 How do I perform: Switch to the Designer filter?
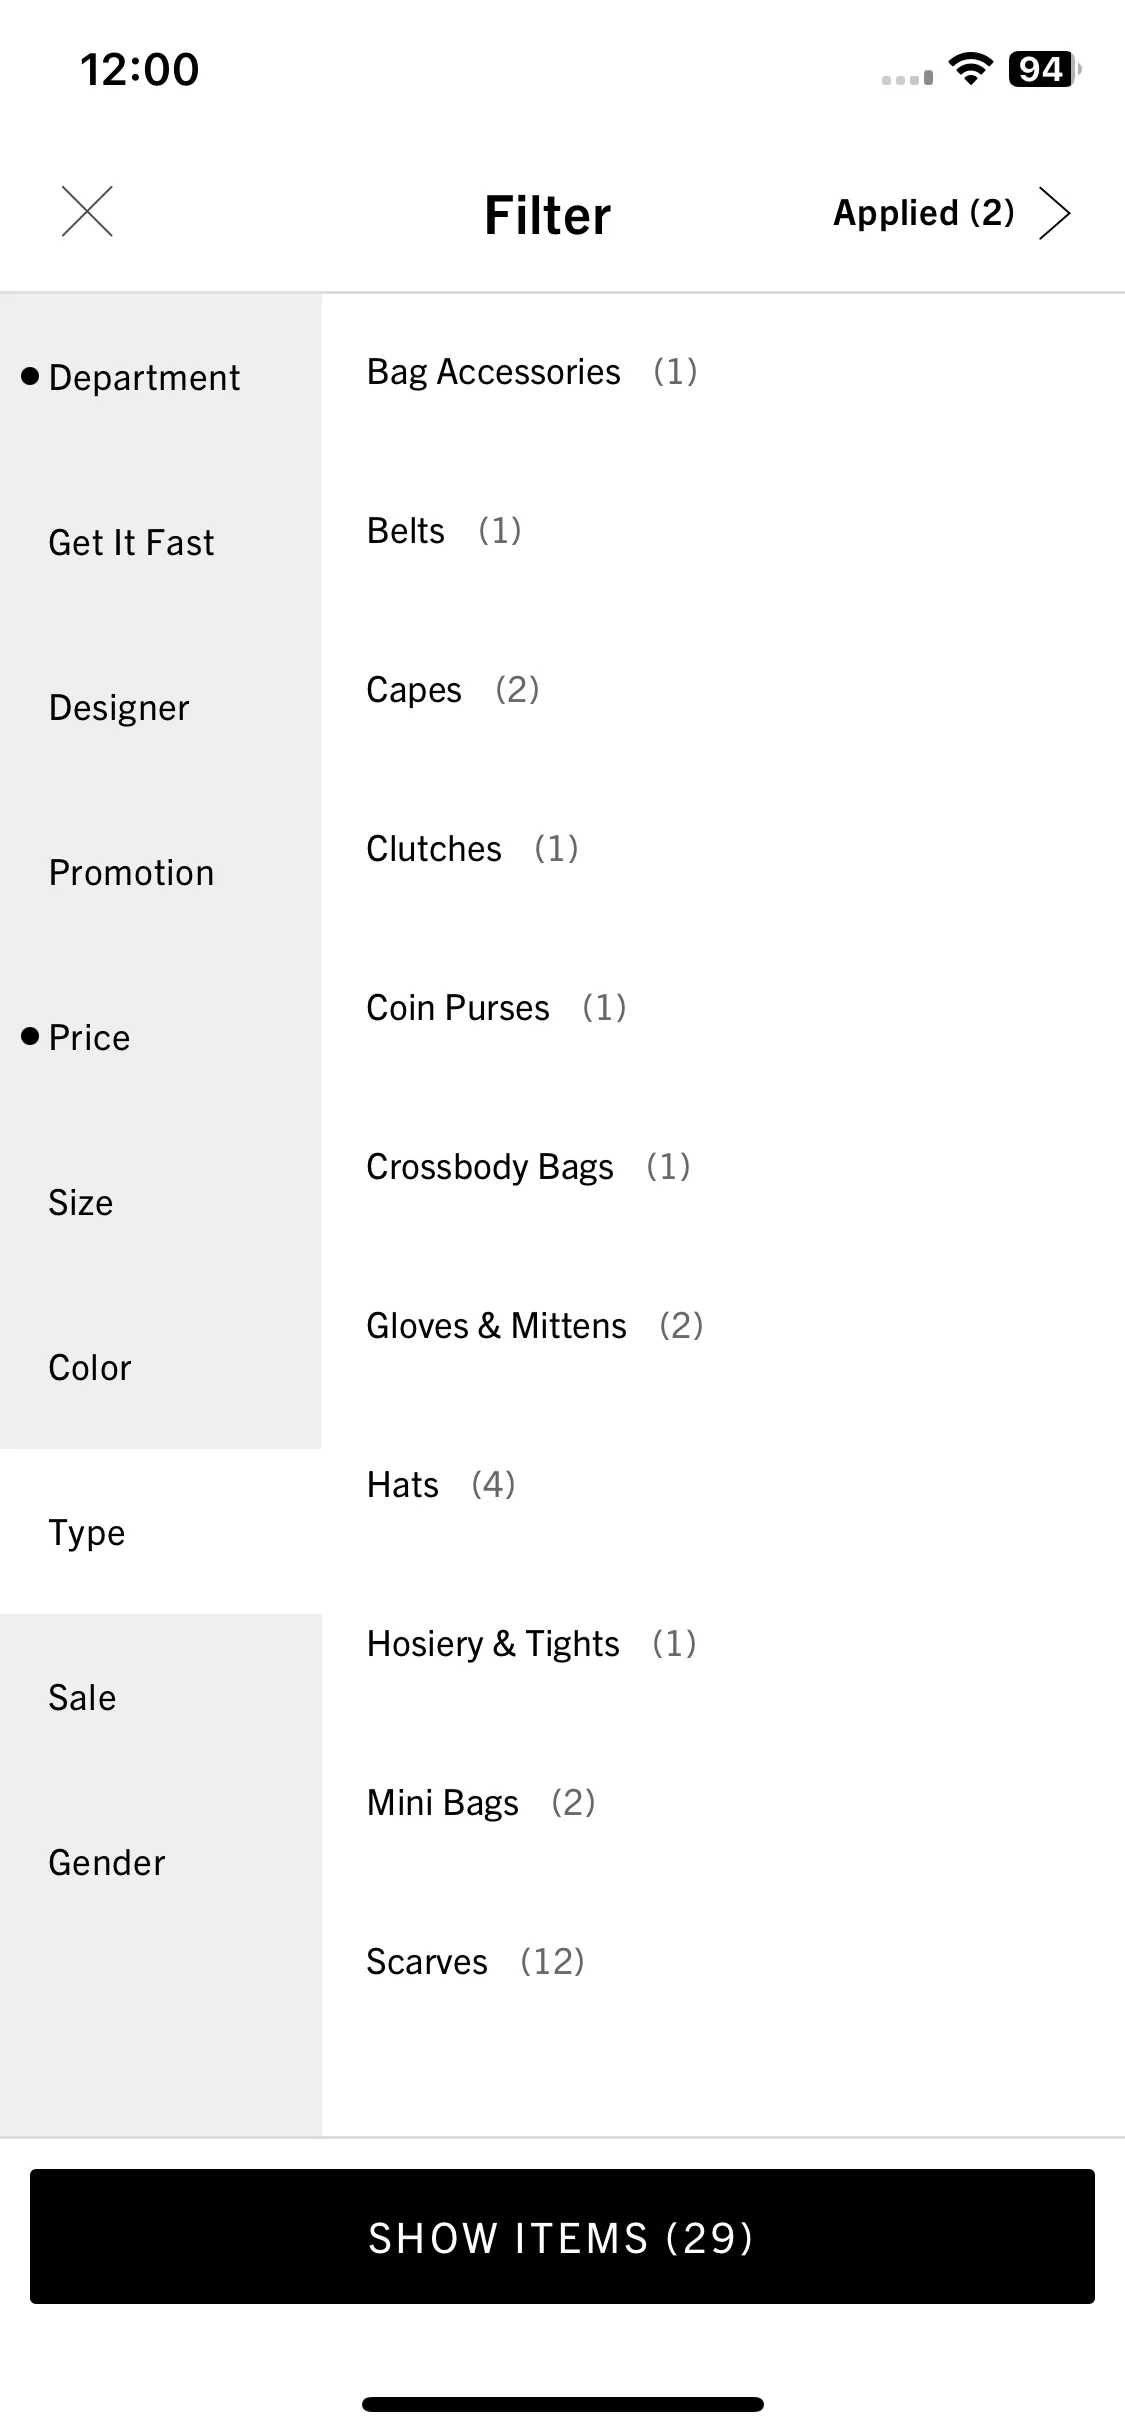click(x=161, y=707)
